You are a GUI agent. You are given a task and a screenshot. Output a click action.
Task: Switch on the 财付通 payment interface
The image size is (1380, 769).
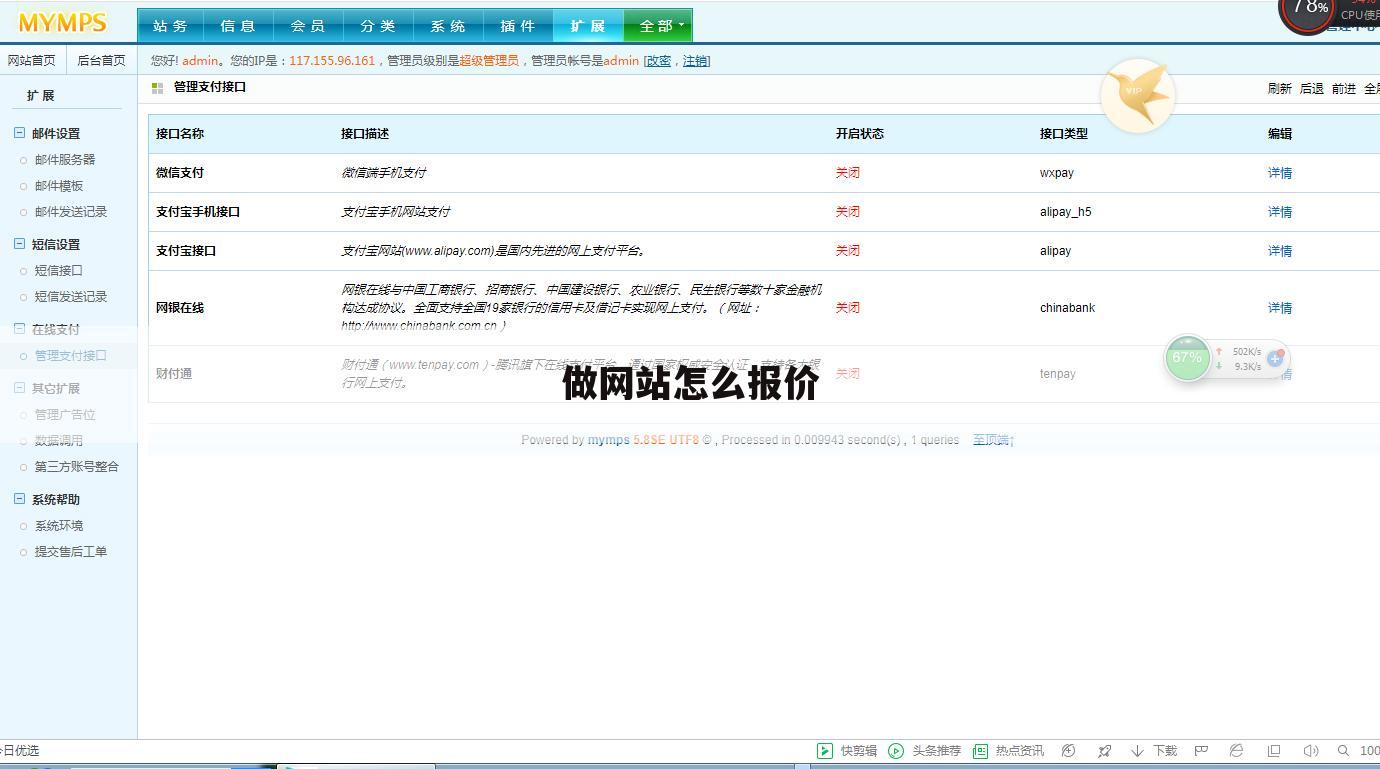(847, 373)
